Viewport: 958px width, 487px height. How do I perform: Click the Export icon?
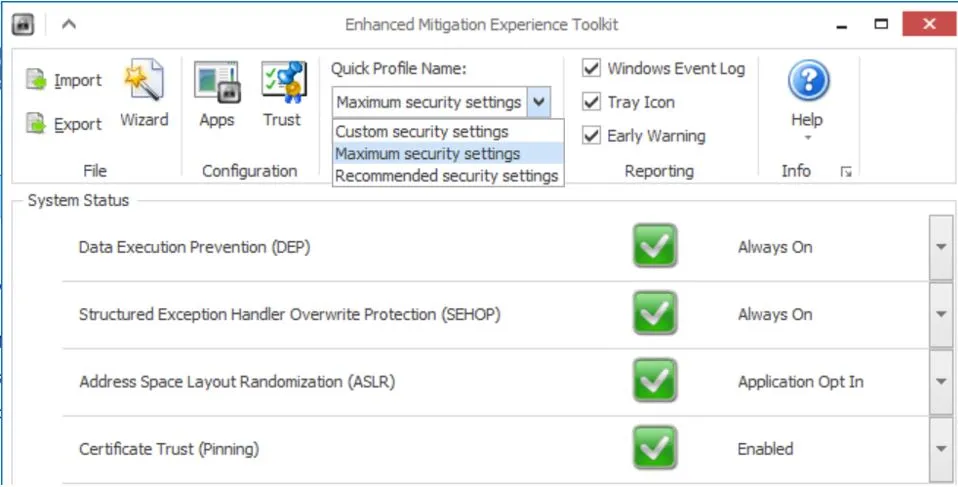coord(37,124)
